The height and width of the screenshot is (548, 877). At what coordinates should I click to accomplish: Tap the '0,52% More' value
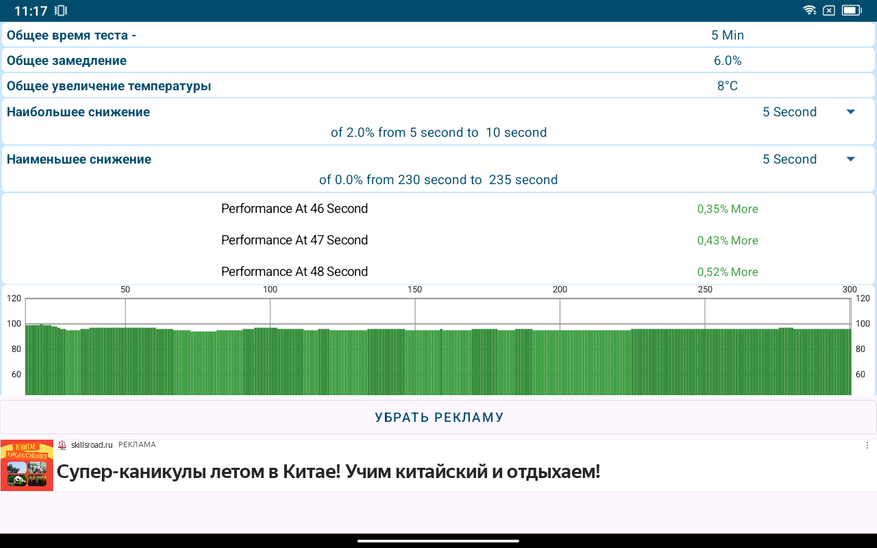click(x=727, y=272)
